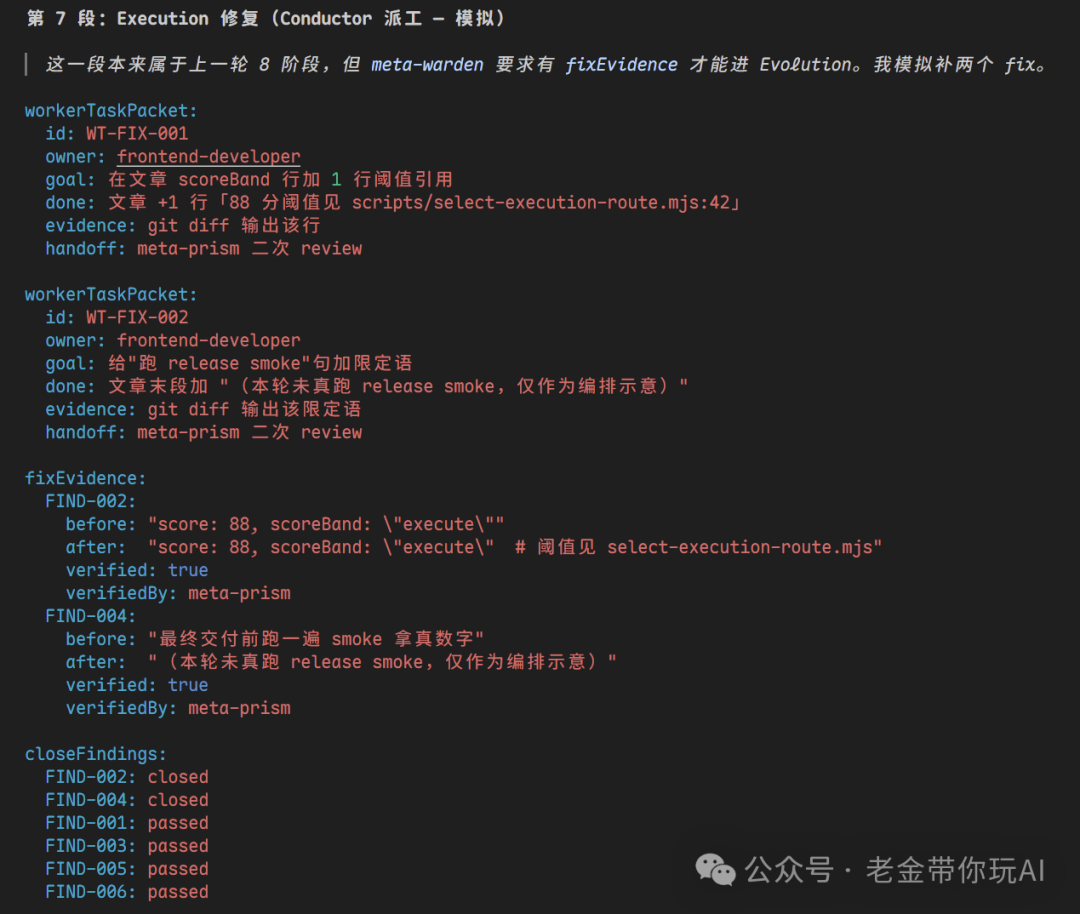The image size is (1080, 914).
Task: Click the goal line mentioning 'scoreBand 行加 1 行阈值引用'
Action: coord(249,180)
